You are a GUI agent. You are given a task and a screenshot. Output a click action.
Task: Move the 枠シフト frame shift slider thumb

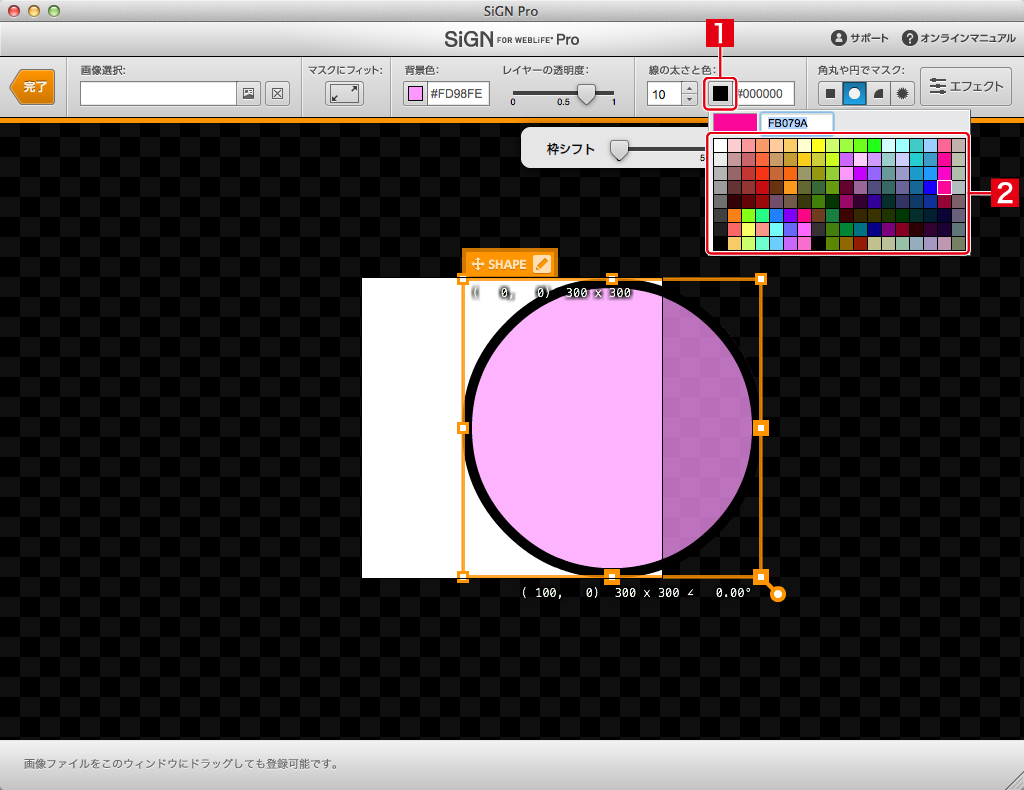coord(618,150)
